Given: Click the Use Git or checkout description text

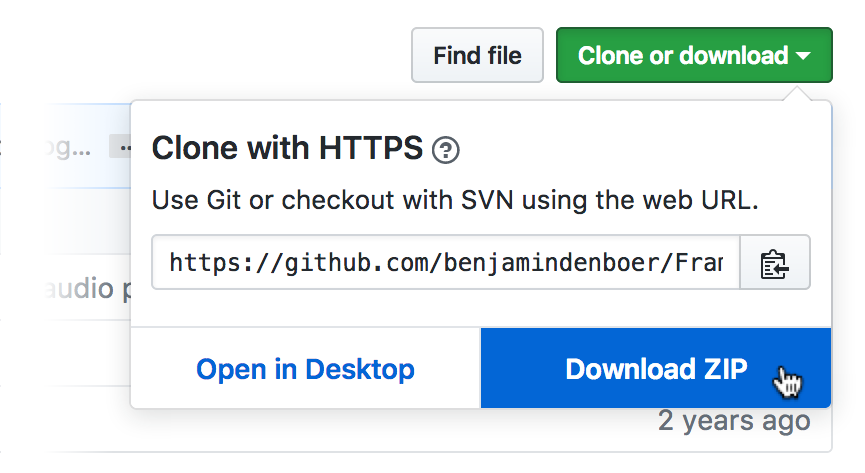Looking at the screenshot, I should (x=455, y=200).
